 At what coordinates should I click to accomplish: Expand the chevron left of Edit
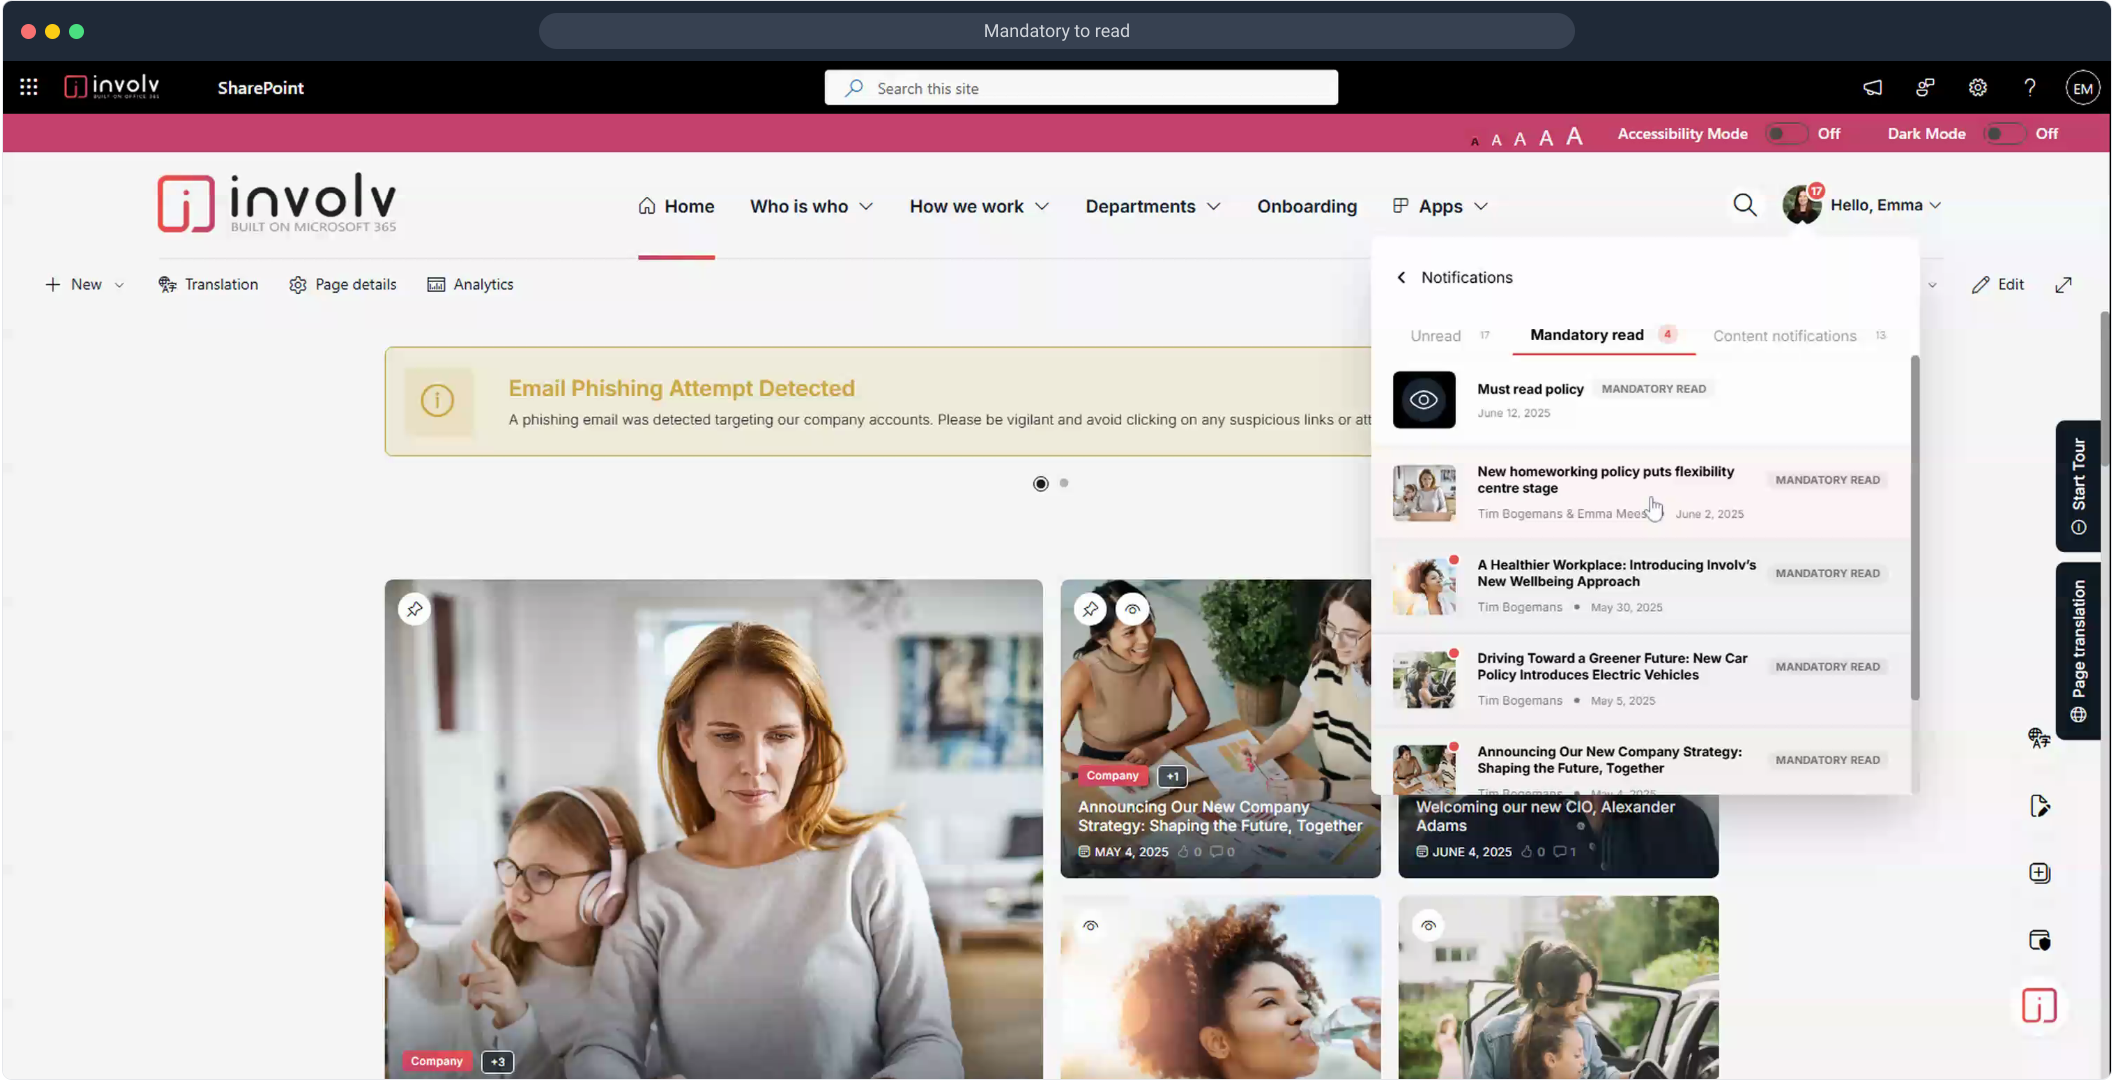tap(1932, 285)
